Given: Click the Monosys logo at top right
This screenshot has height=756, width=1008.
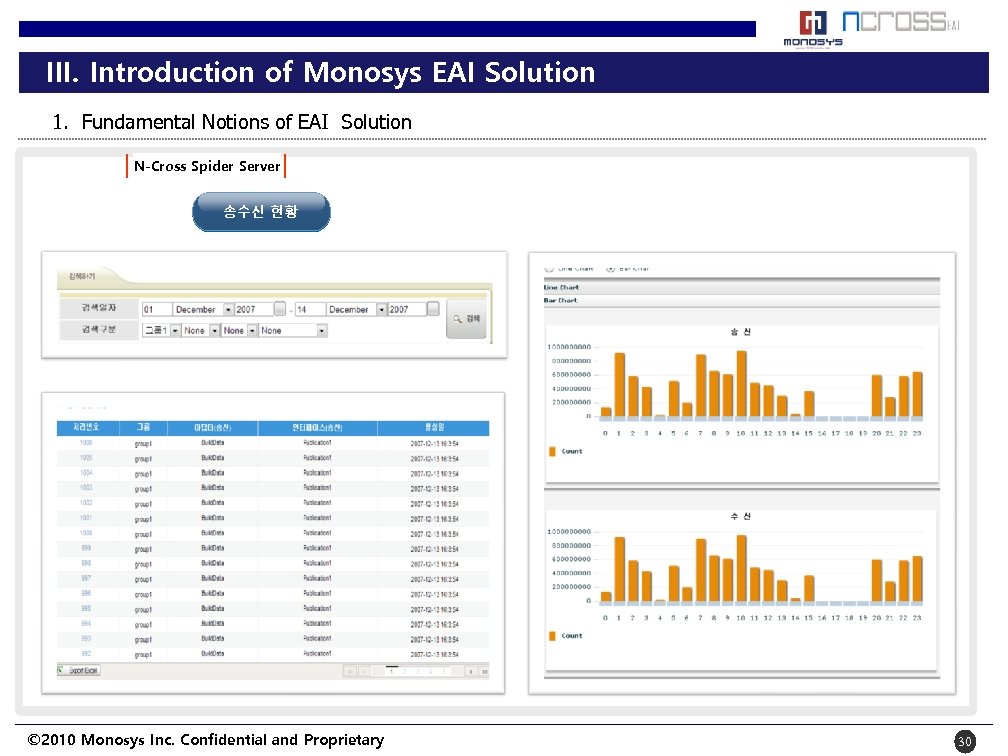Looking at the screenshot, I should pyautogui.click(x=812, y=27).
